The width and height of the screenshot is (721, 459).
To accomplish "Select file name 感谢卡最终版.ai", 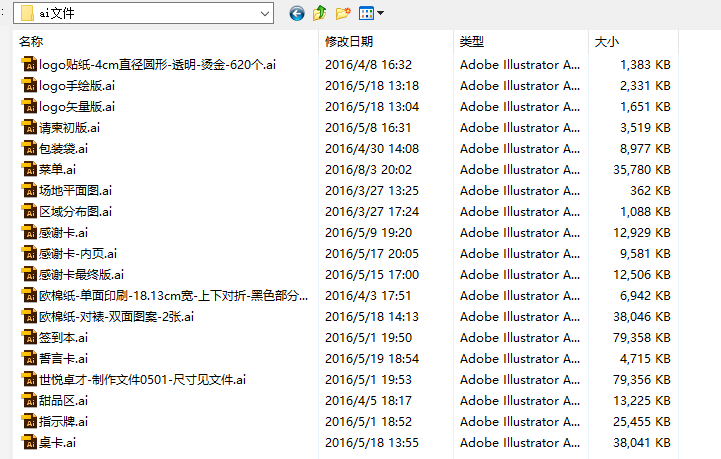I will pyautogui.click(x=81, y=275).
